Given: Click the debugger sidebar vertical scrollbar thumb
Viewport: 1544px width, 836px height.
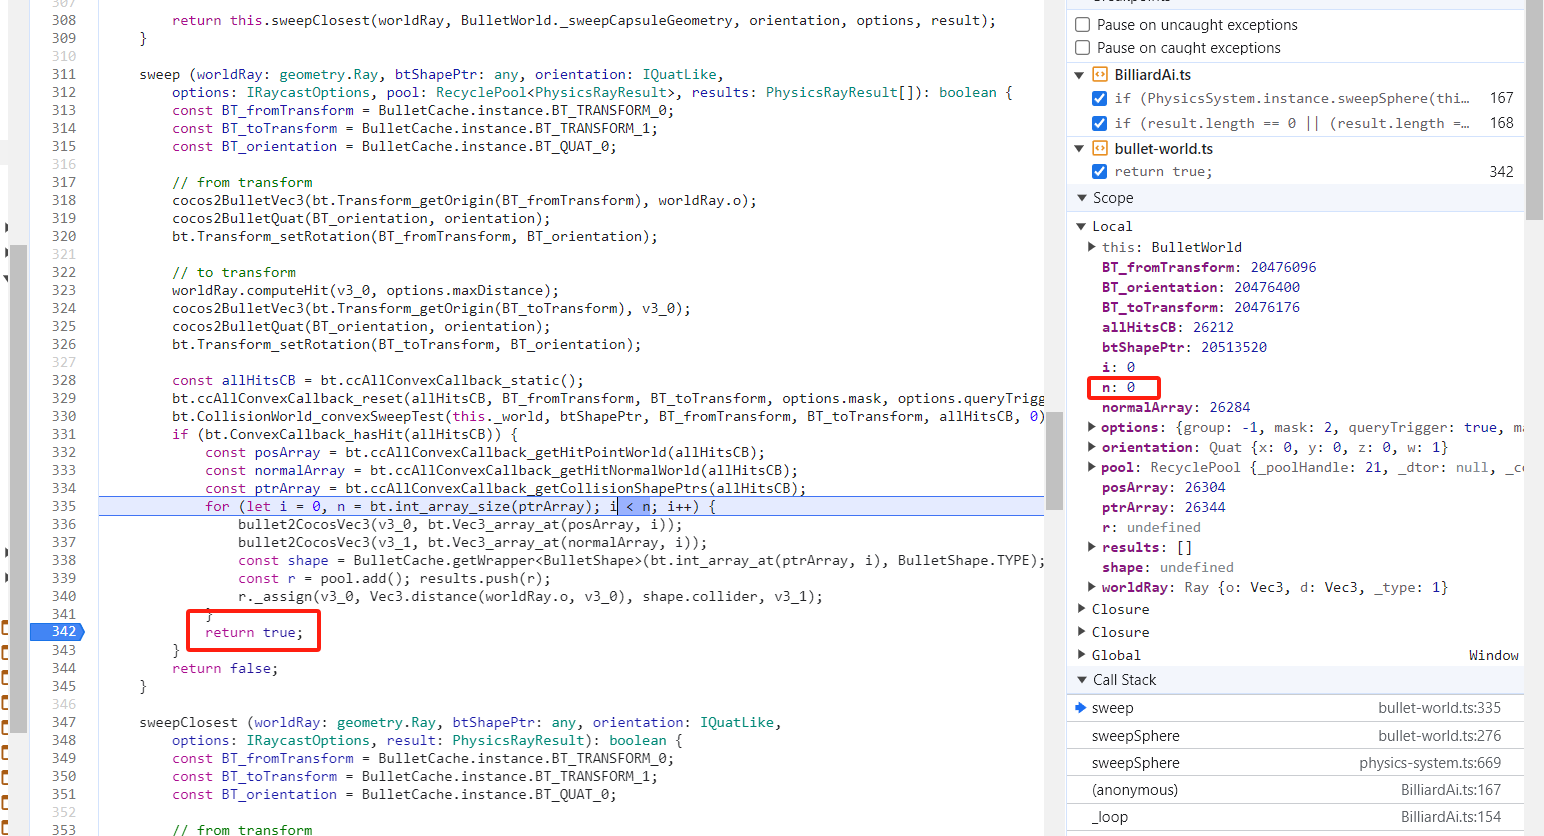Looking at the screenshot, I should [x=1534, y=110].
